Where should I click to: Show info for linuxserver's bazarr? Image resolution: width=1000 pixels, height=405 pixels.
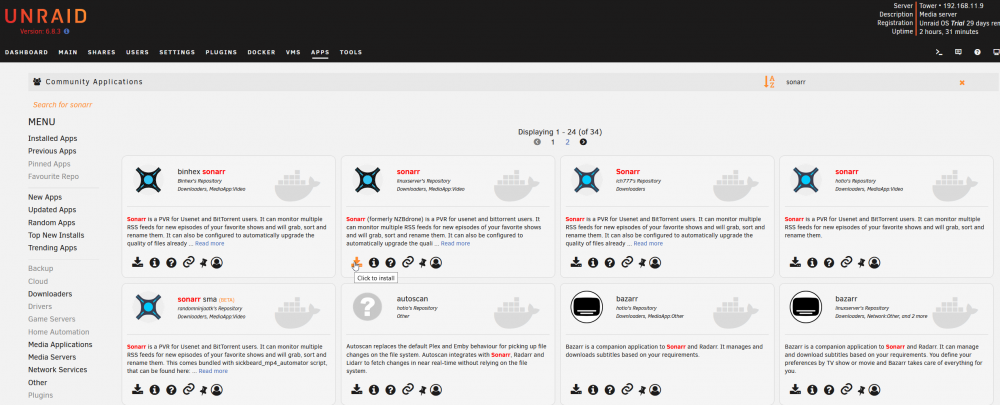click(812, 390)
